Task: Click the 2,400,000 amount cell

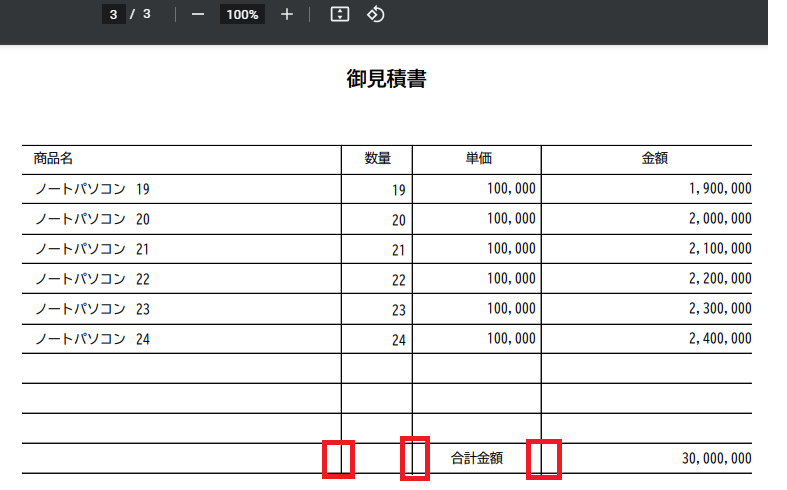Action: (x=719, y=339)
